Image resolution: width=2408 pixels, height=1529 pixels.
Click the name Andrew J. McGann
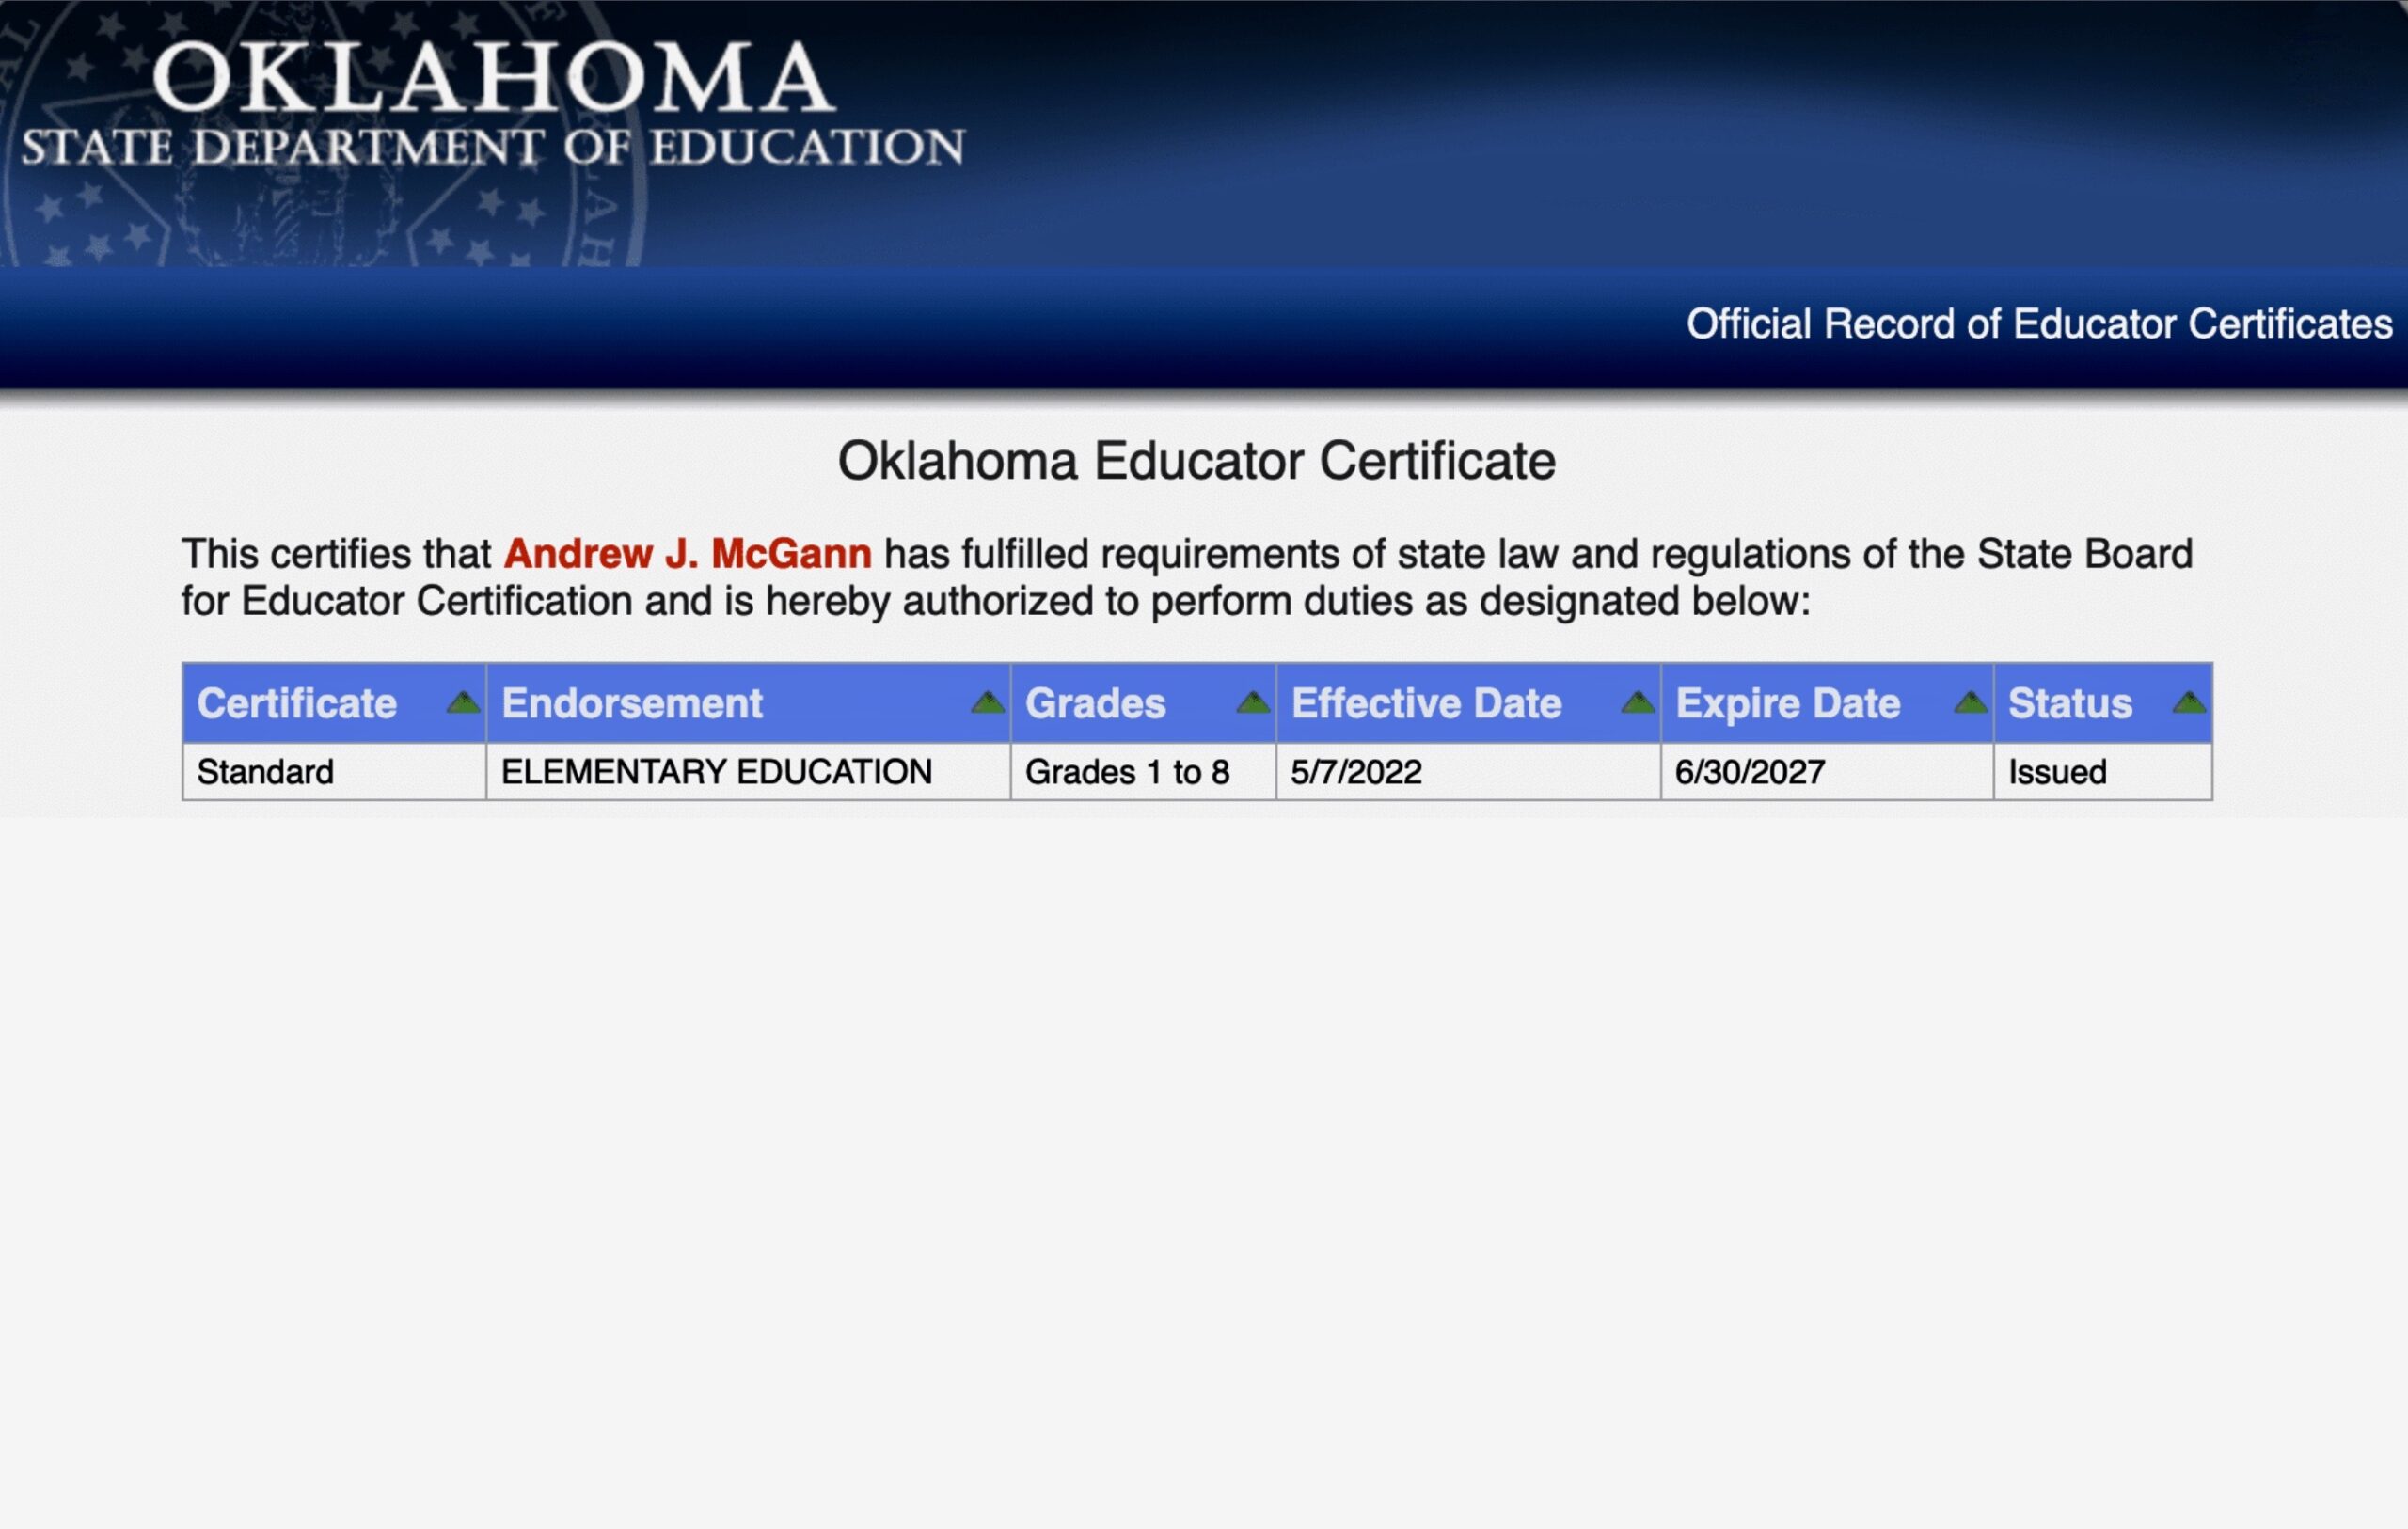(687, 554)
